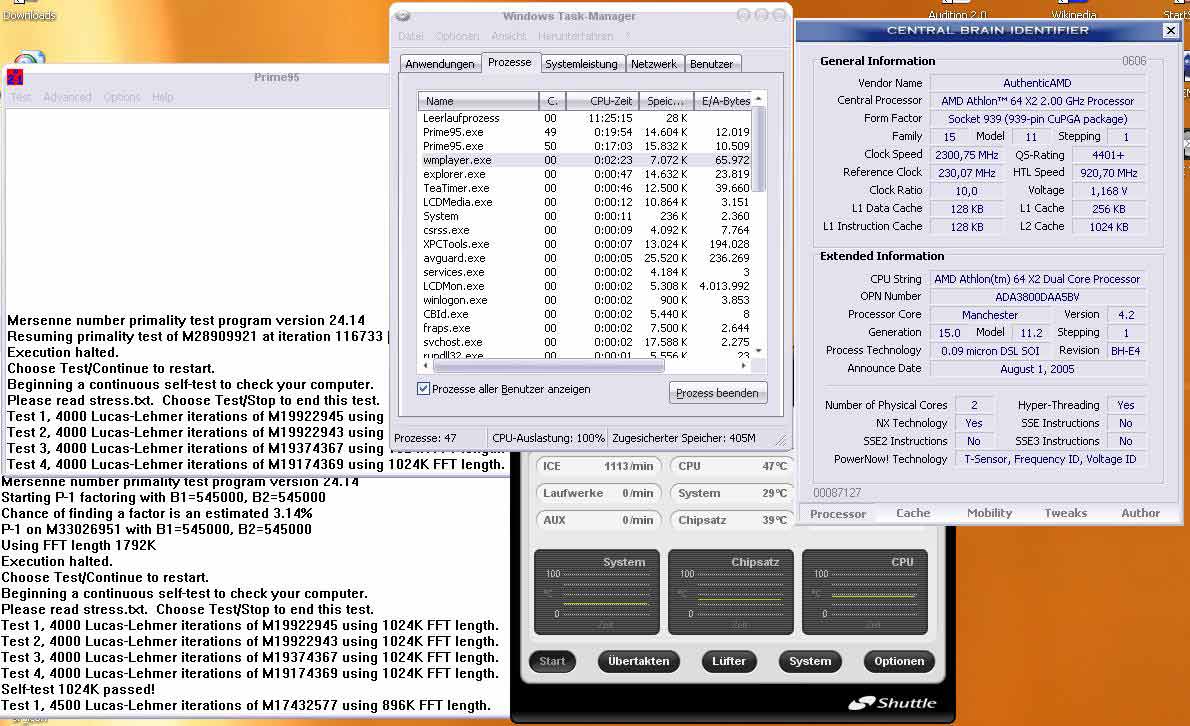Image resolution: width=1190 pixels, height=726 pixels.
Task: Click the ICE 1113/min fan reading
Action: pos(598,466)
